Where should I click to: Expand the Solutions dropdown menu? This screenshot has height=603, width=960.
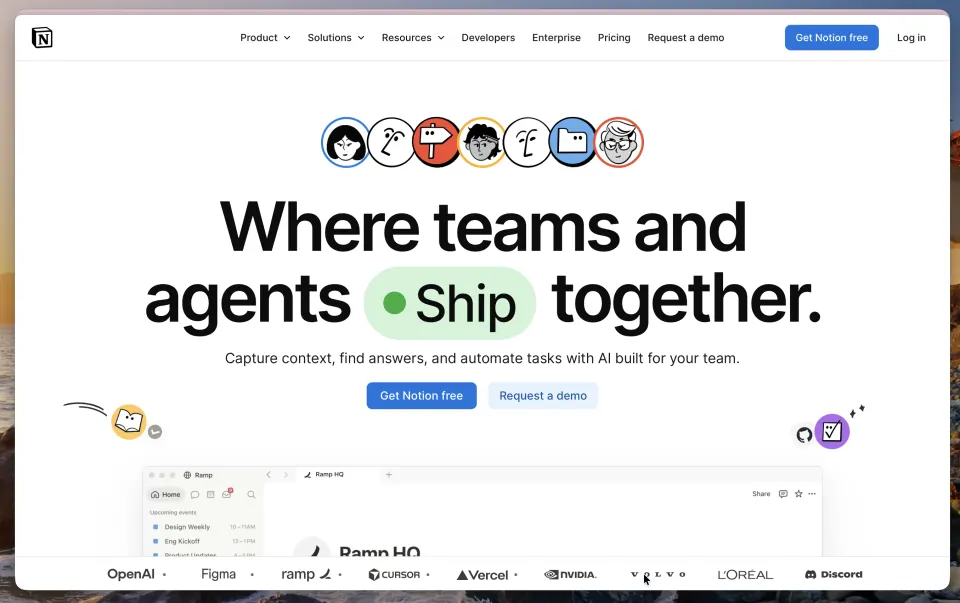(x=336, y=38)
